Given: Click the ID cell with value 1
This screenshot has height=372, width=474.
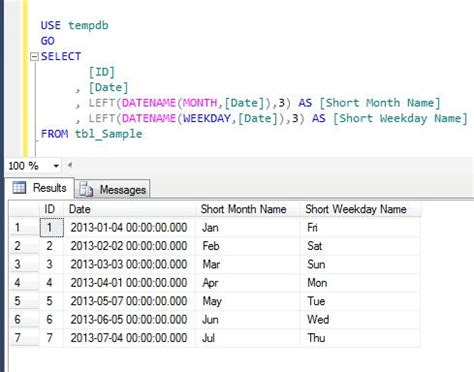Looking at the screenshot, I should click(x=52, y=228).
